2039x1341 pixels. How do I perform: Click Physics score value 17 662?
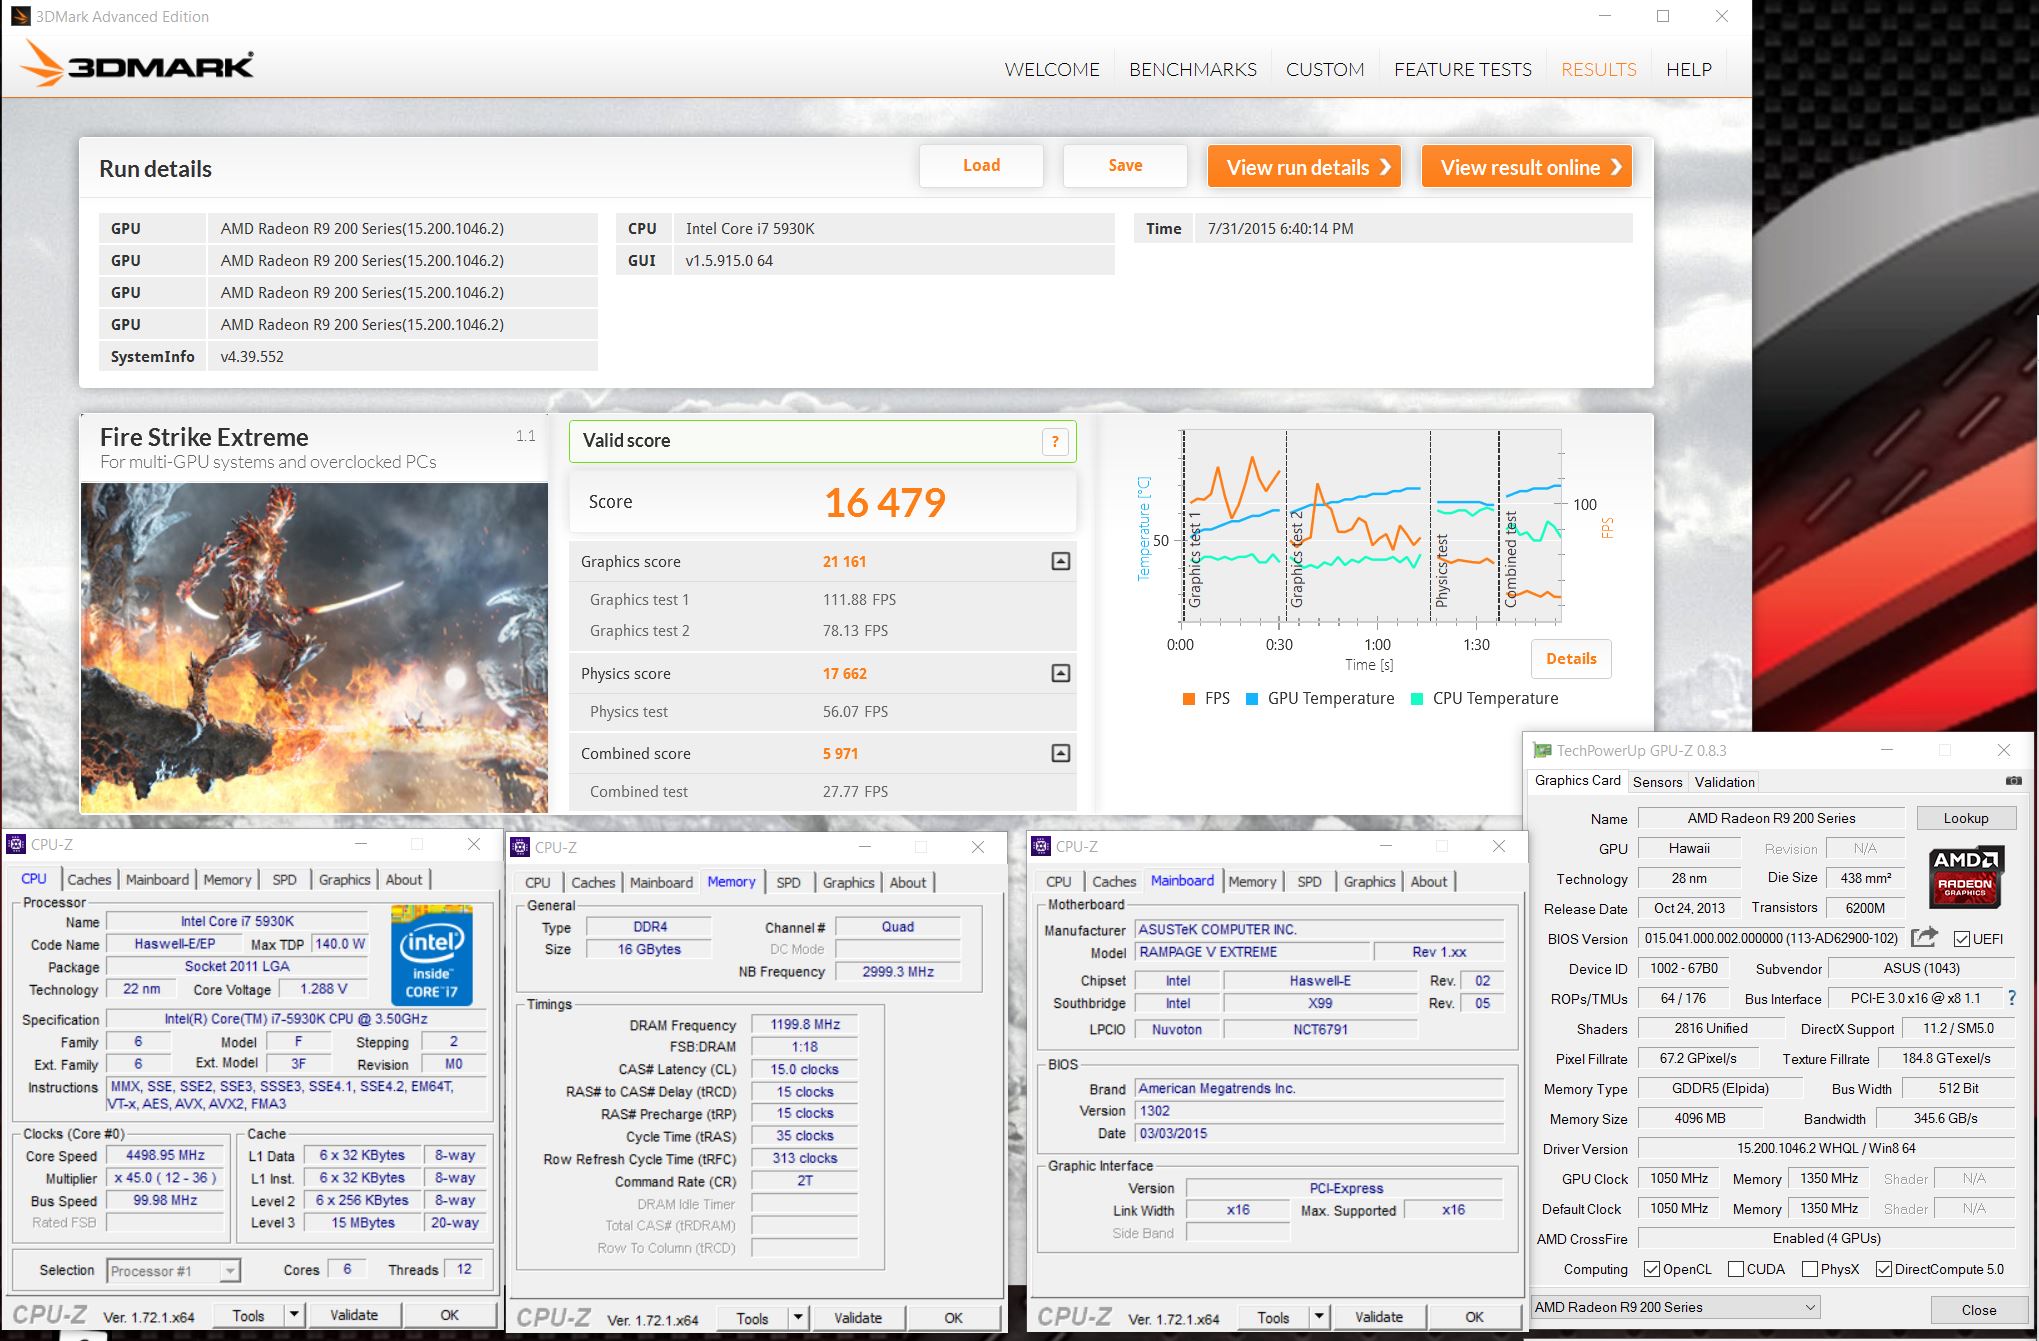coord(844,673)
